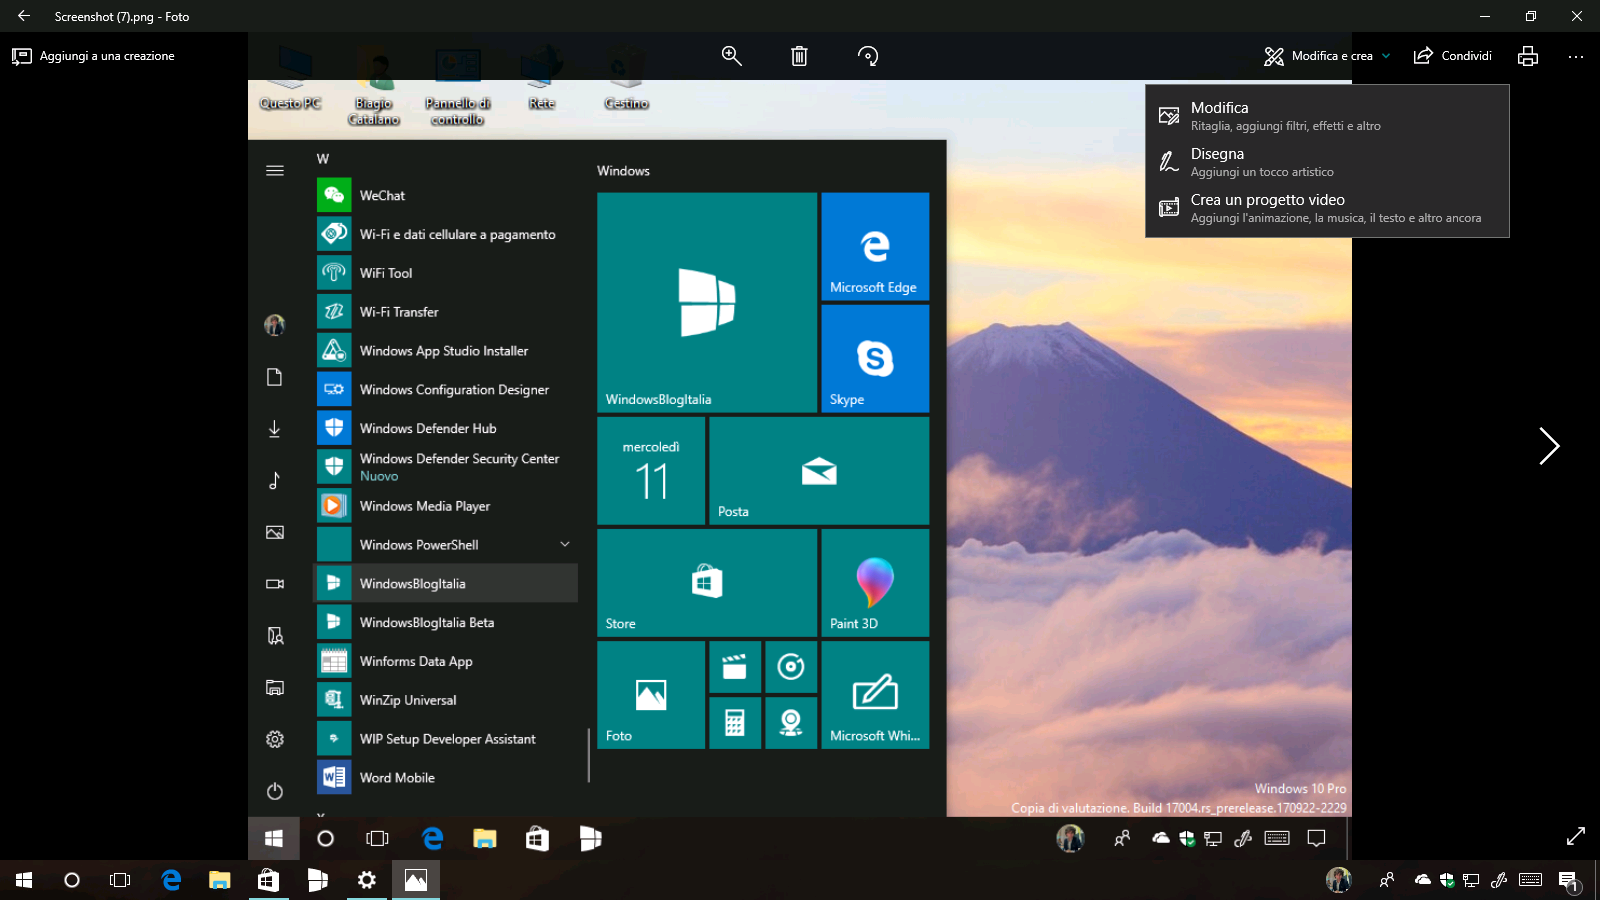The height and width of the screenshot is (900, 1600).
Task: Click the Windows Start button on taskbar
Action: coord(24,880)
